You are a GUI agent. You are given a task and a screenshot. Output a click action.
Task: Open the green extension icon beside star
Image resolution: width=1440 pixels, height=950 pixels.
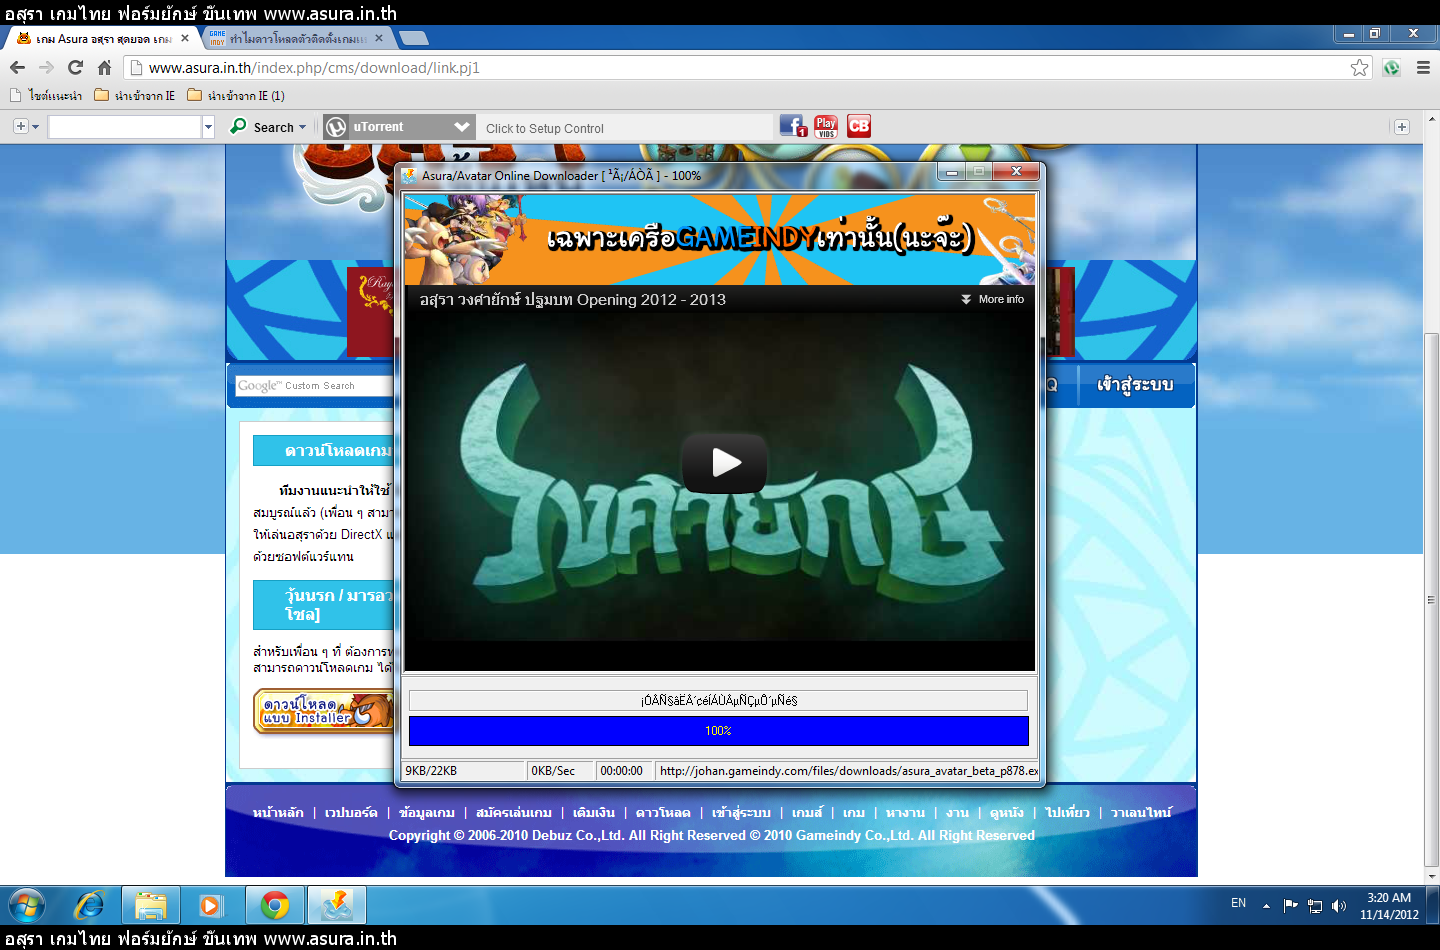click(x=1391, y=67)
